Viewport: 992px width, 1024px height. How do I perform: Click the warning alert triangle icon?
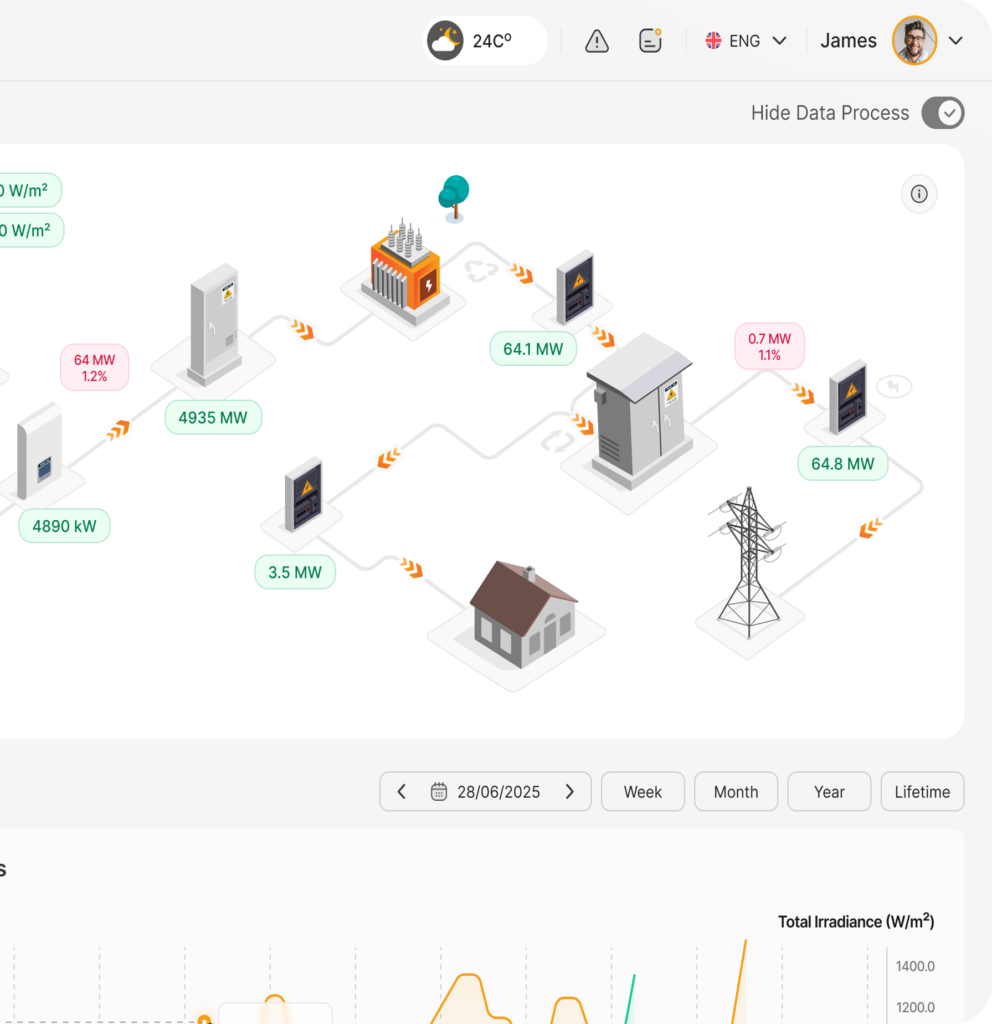pyautogui.click(x=597, y=41)
